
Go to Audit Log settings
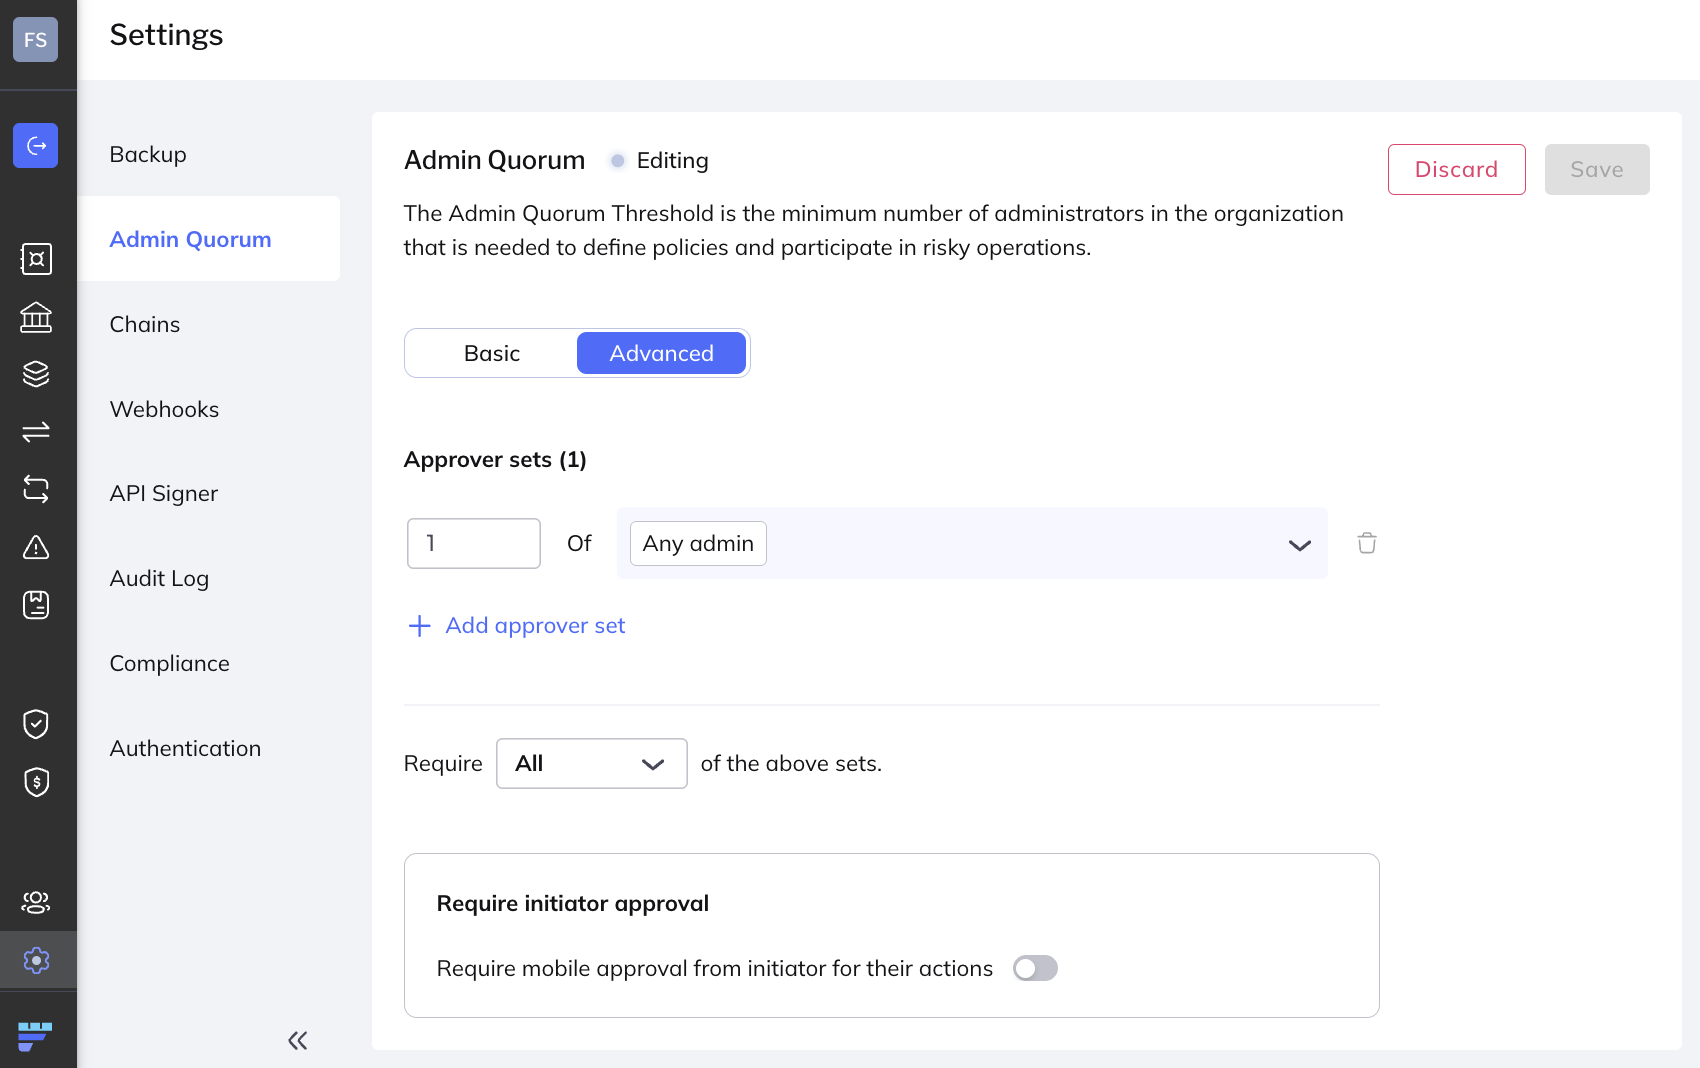(159, 578)
